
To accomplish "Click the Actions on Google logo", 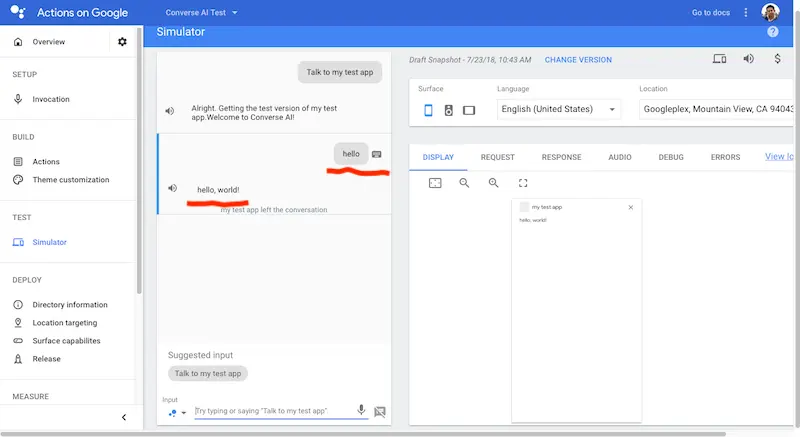I will [18, 12].
